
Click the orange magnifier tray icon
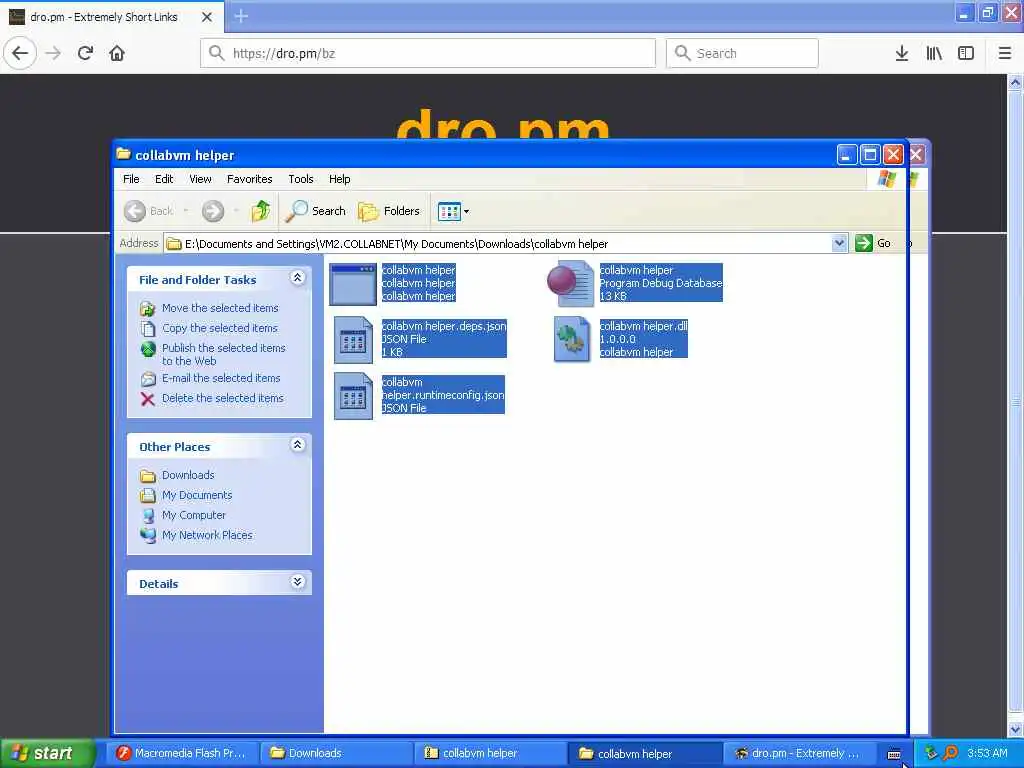[950, 753]
